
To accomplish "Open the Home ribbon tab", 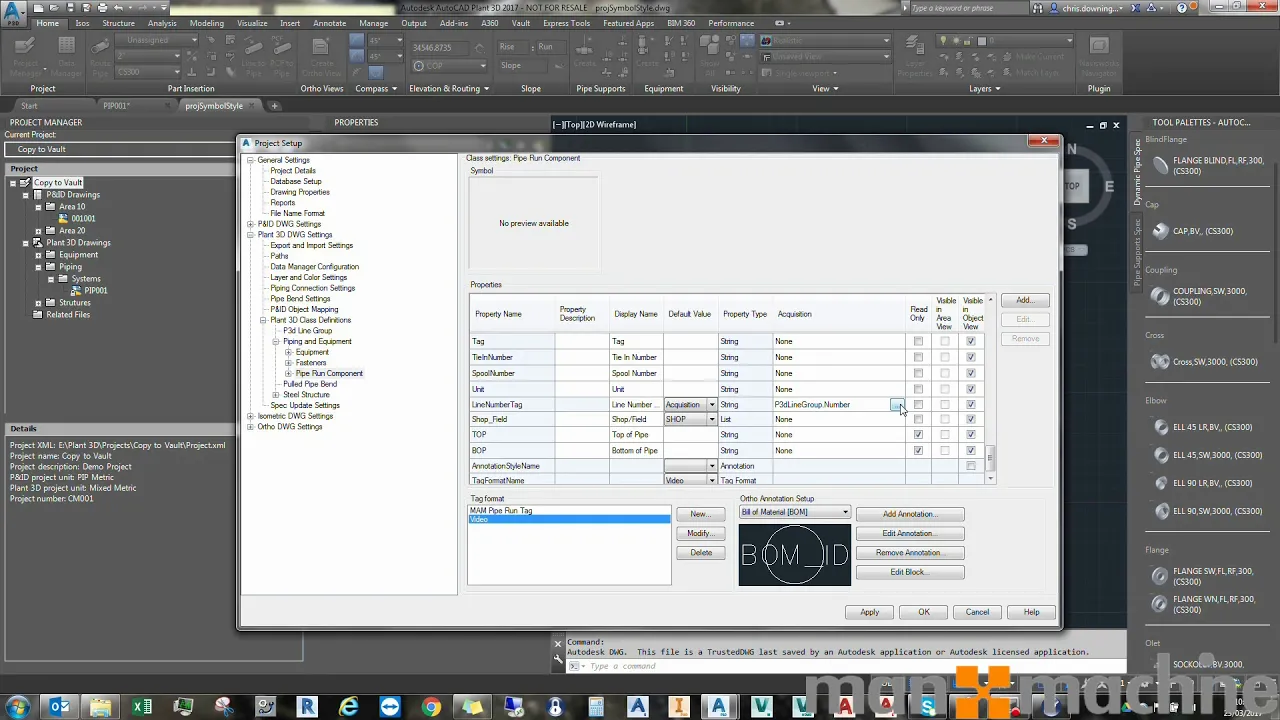I will 47,23.
